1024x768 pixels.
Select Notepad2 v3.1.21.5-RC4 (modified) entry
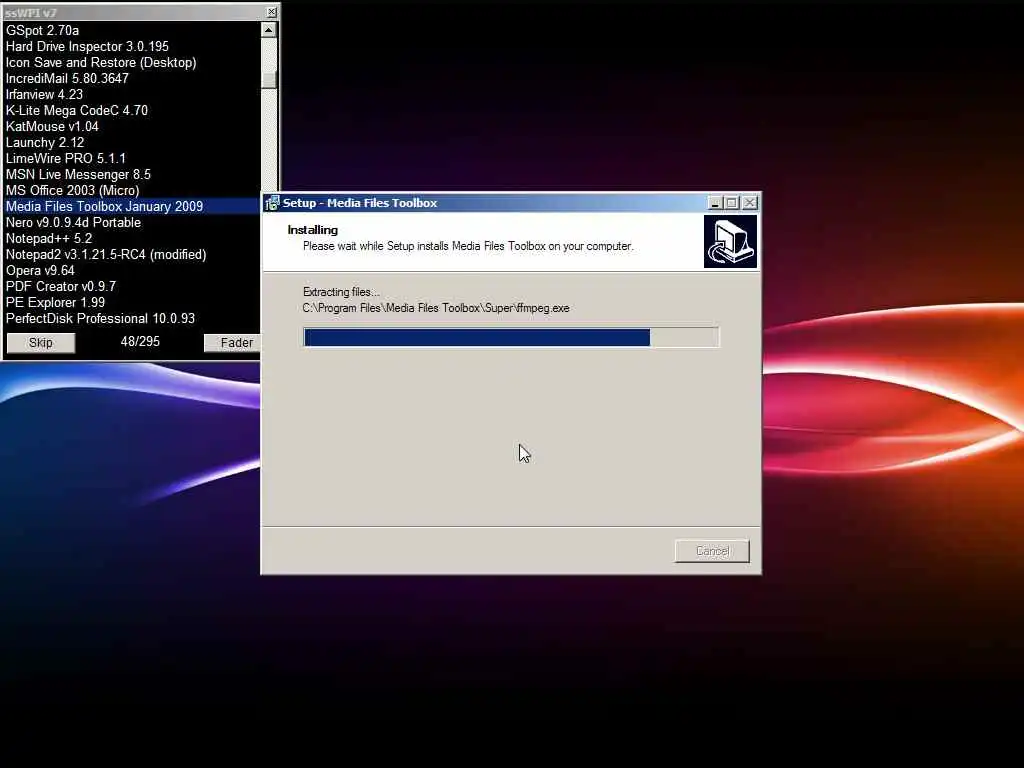tap(133, 255)
